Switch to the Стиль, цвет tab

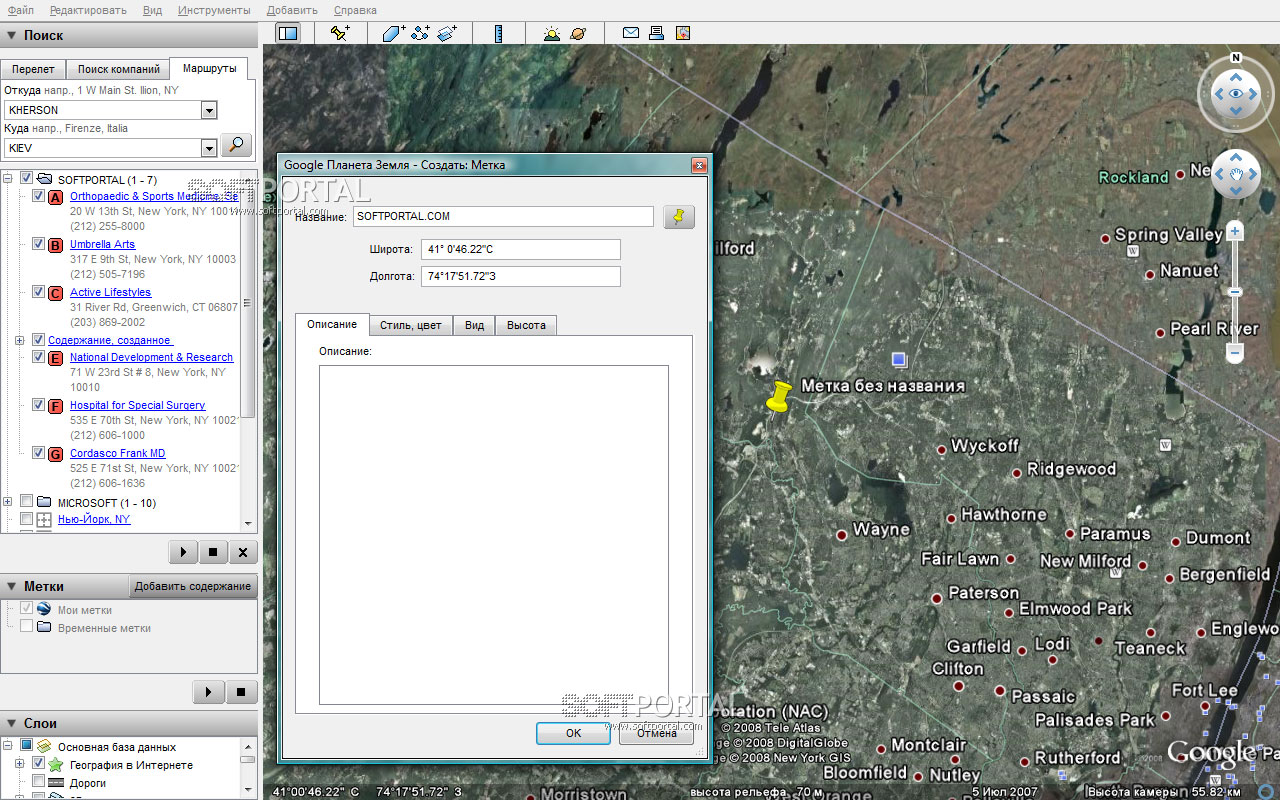tap(410, 325)
